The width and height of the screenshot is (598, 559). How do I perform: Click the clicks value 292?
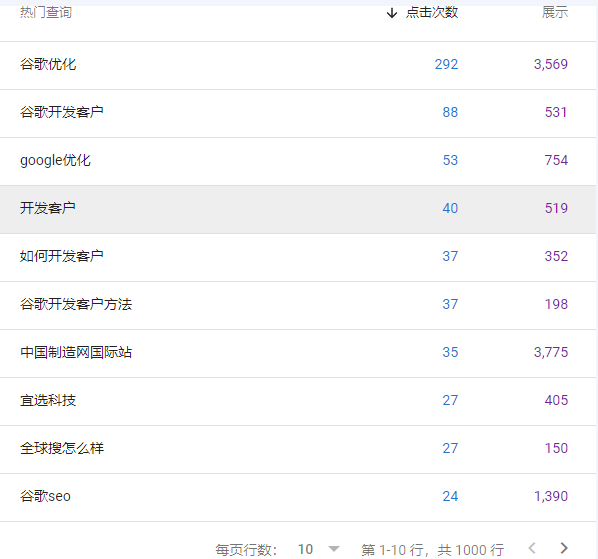(x=446, y=64)
